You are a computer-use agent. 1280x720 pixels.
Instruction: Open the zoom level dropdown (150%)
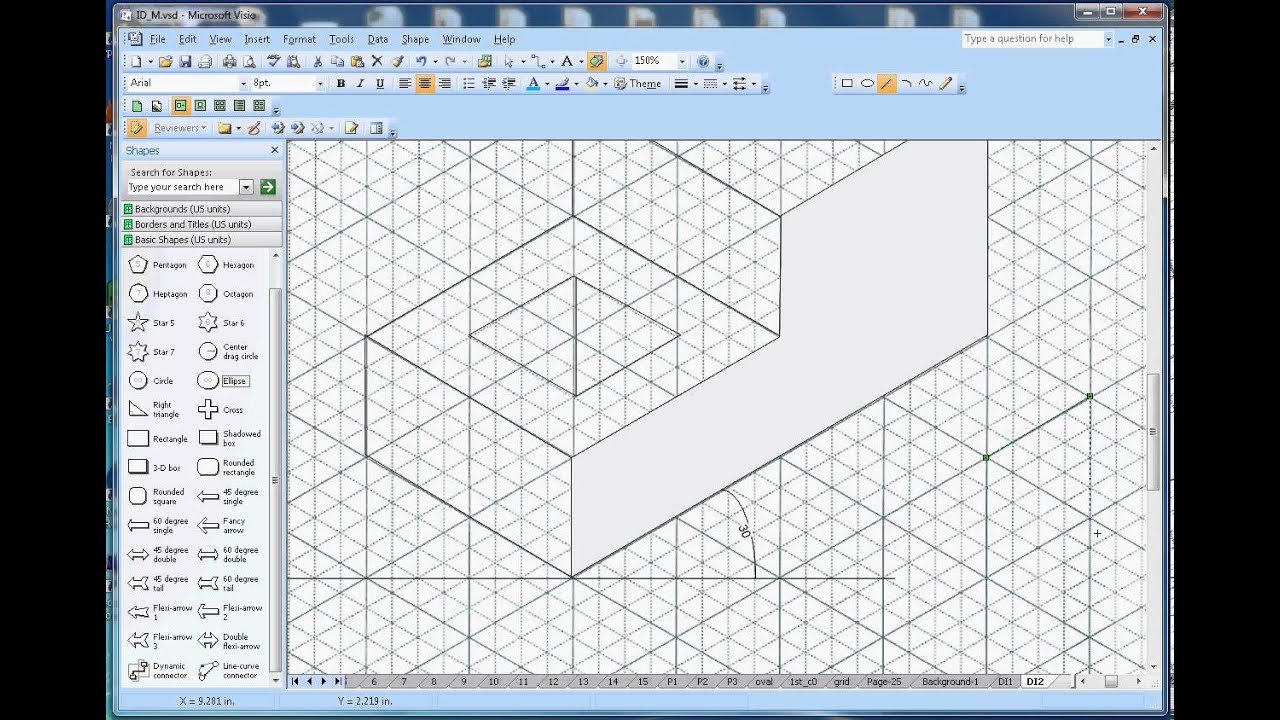682,62
